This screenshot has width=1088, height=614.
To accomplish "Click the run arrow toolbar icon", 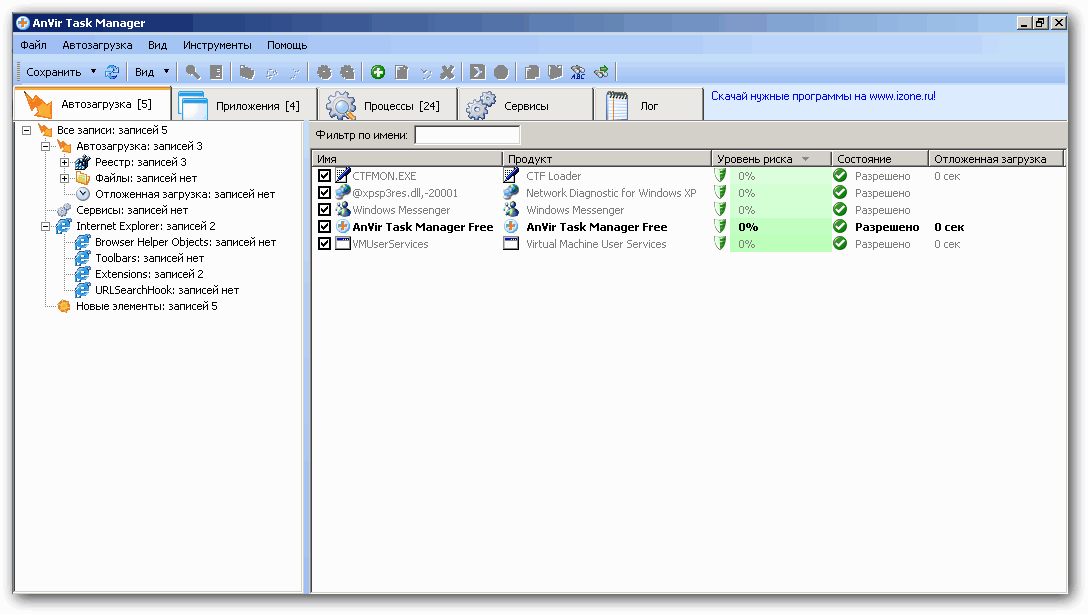I will click(x=477, y=71).
